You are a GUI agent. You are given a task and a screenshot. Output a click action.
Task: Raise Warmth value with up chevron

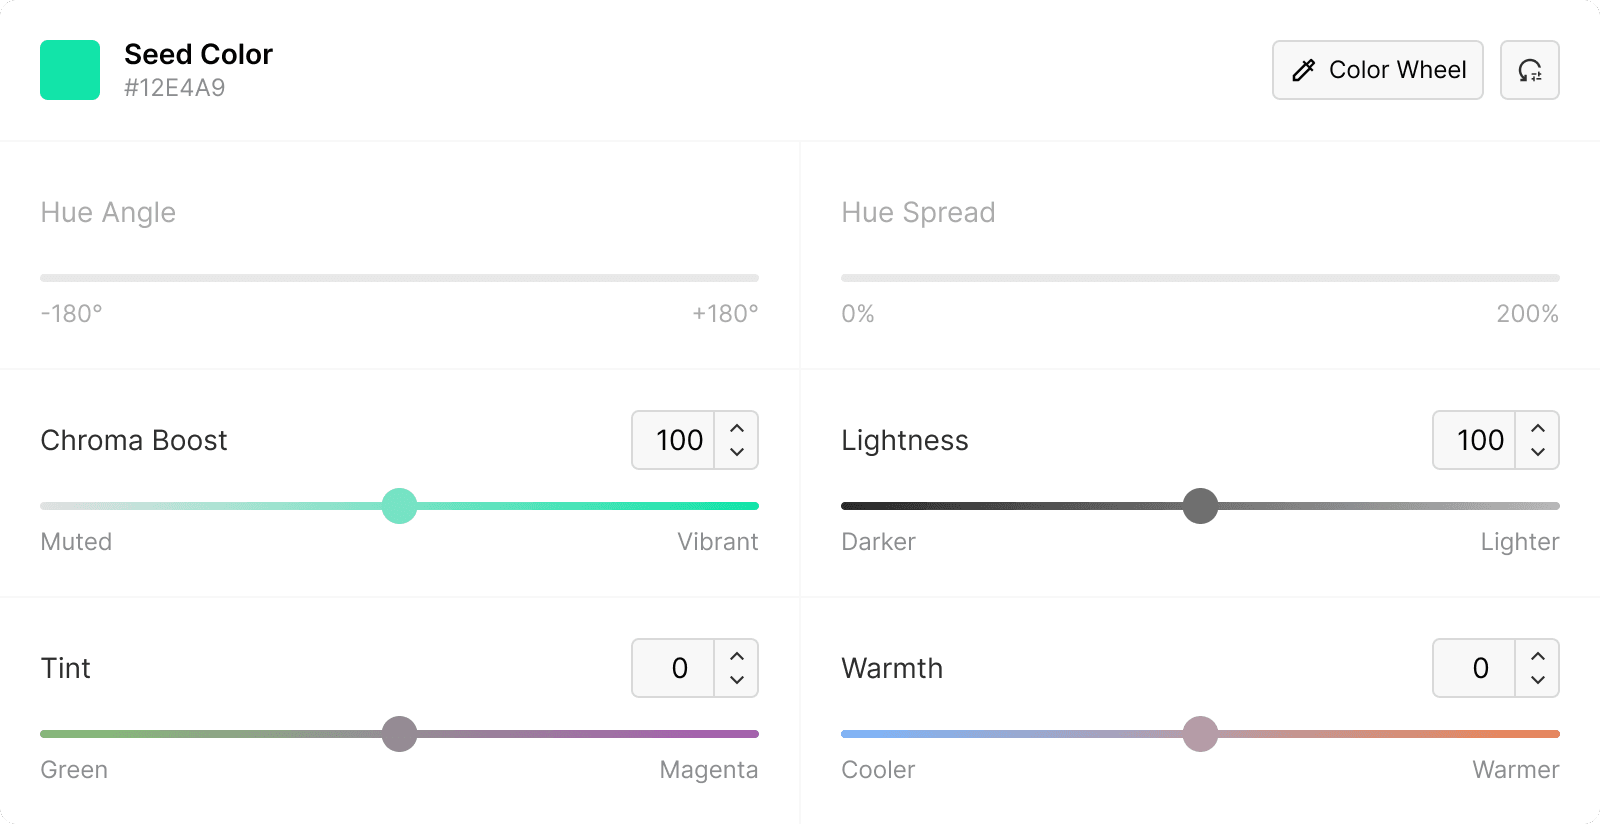point(1538,656)
